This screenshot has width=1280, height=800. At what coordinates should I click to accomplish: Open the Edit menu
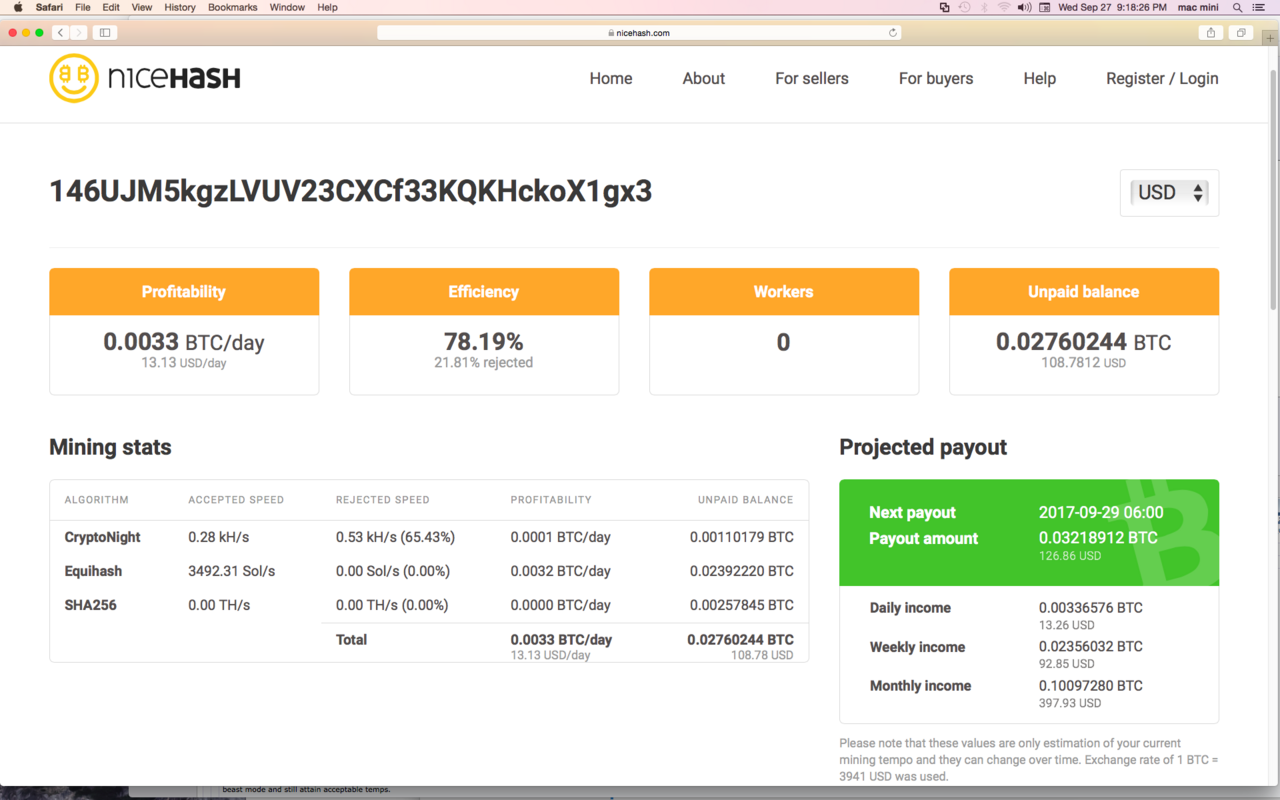pyautogui.click(x=111, y=7)
